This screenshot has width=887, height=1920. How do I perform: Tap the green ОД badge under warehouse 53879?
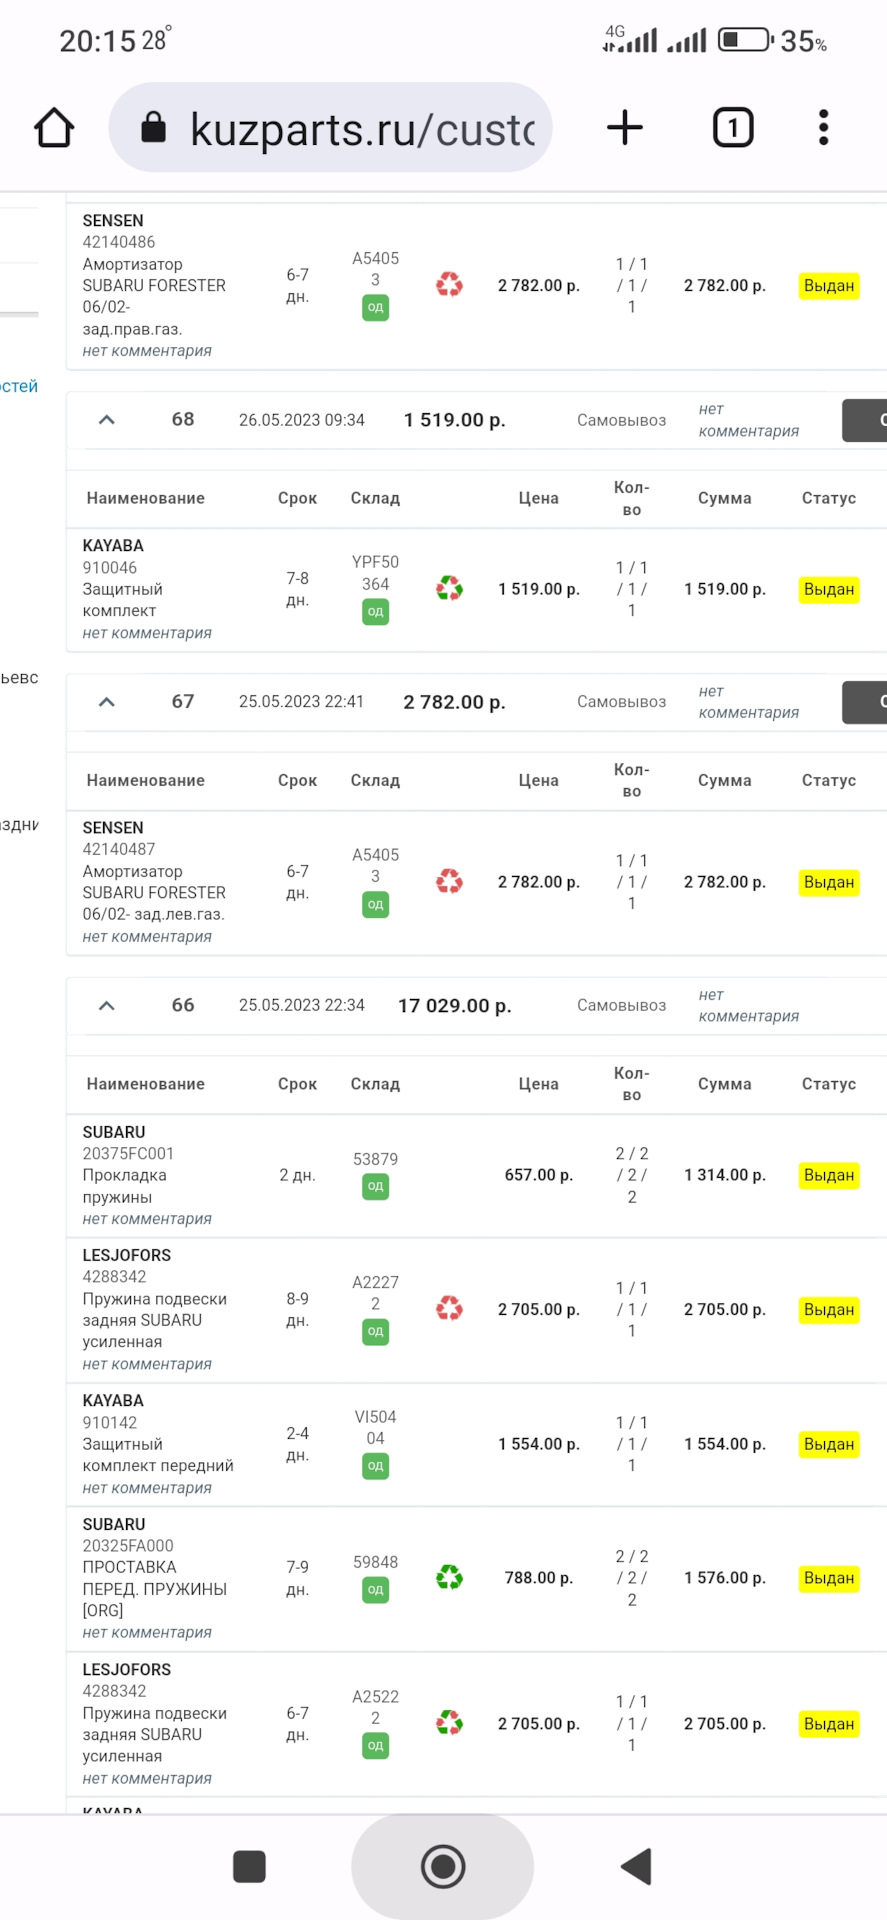[375, 1187]
